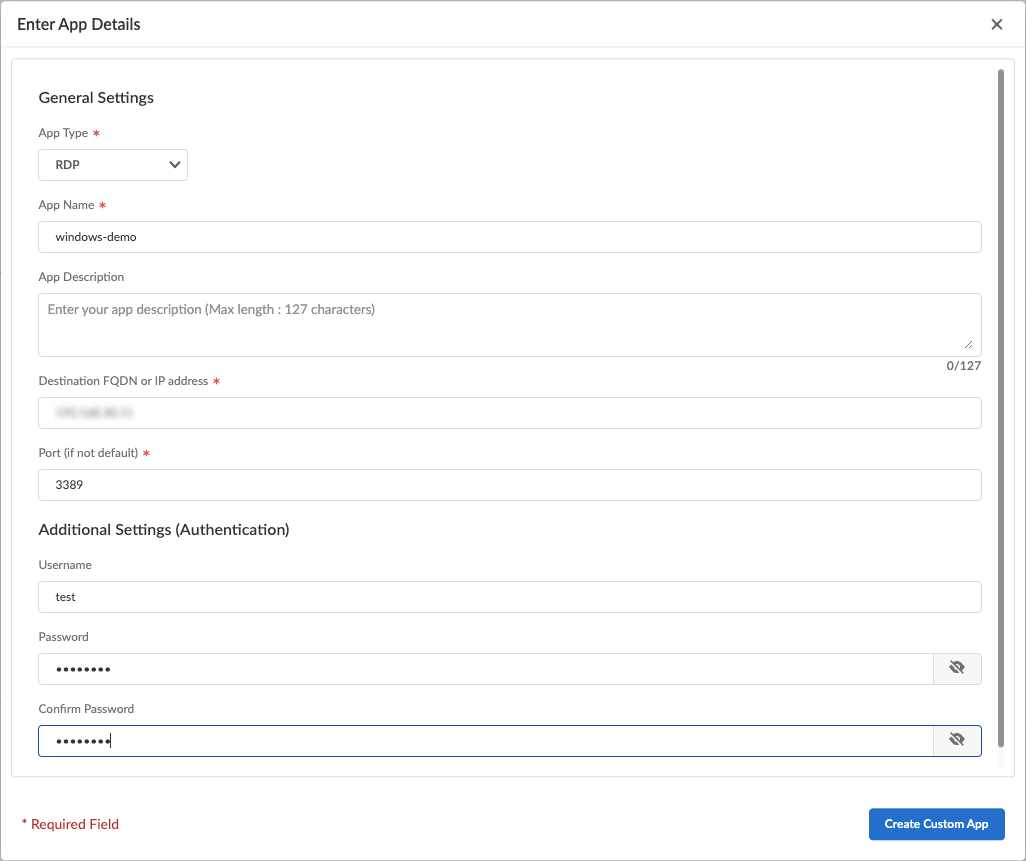Show the Password field characters

pos(957,669)
